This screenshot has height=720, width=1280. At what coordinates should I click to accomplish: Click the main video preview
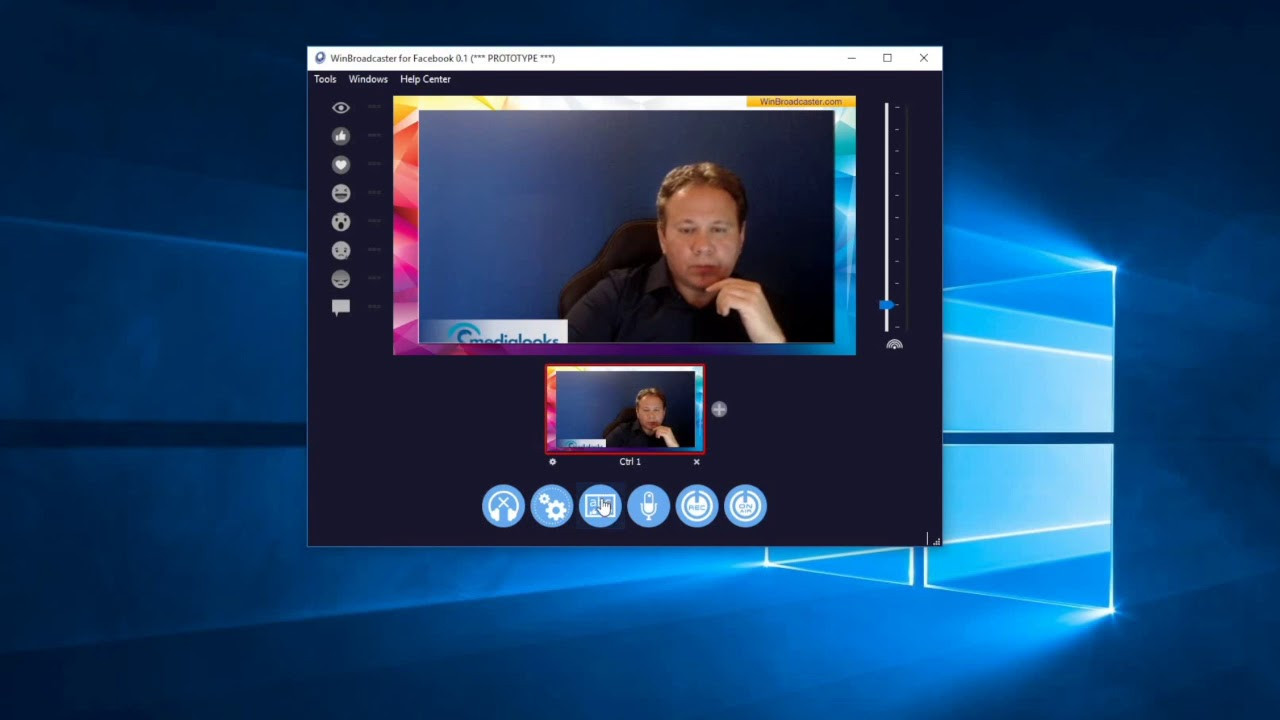[x=624, y=225]
